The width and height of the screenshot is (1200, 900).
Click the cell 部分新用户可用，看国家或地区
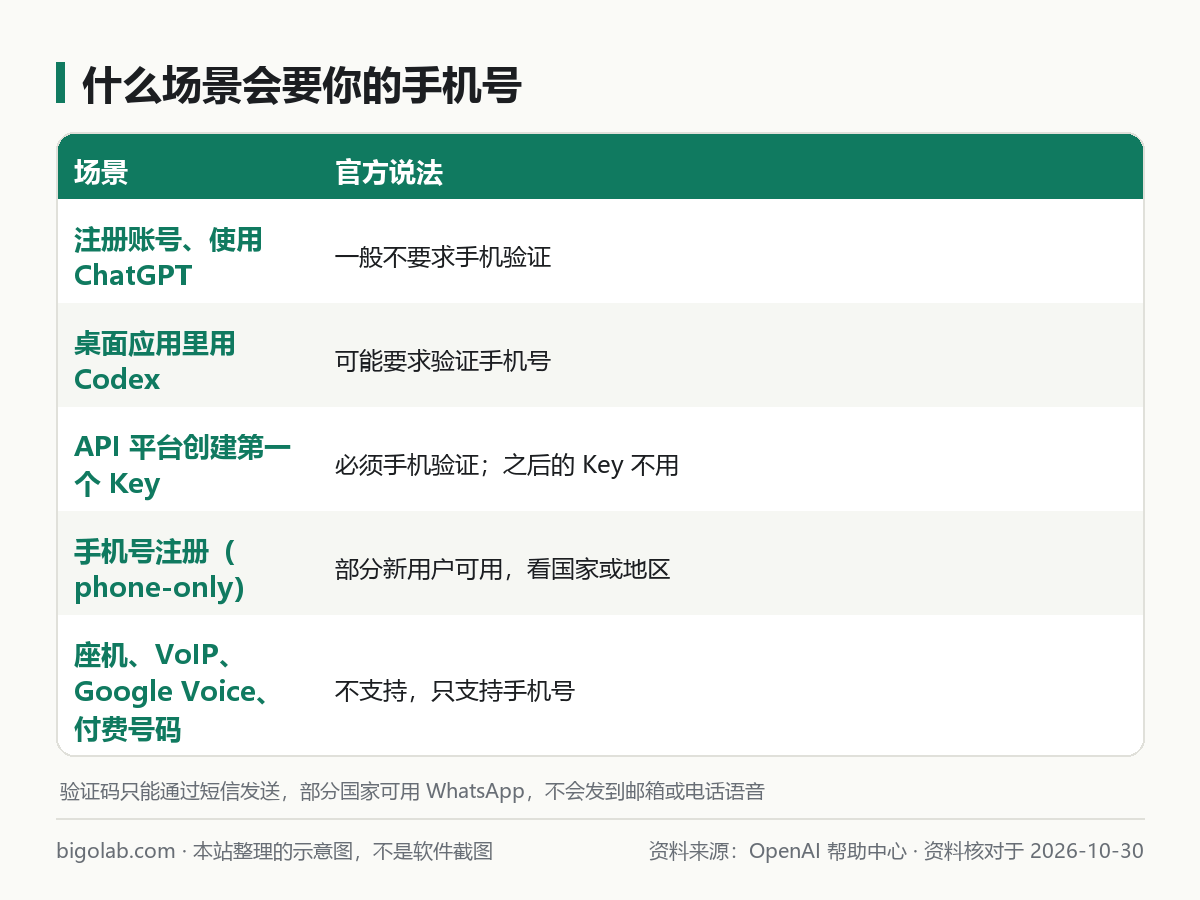(x=502, y=570)
